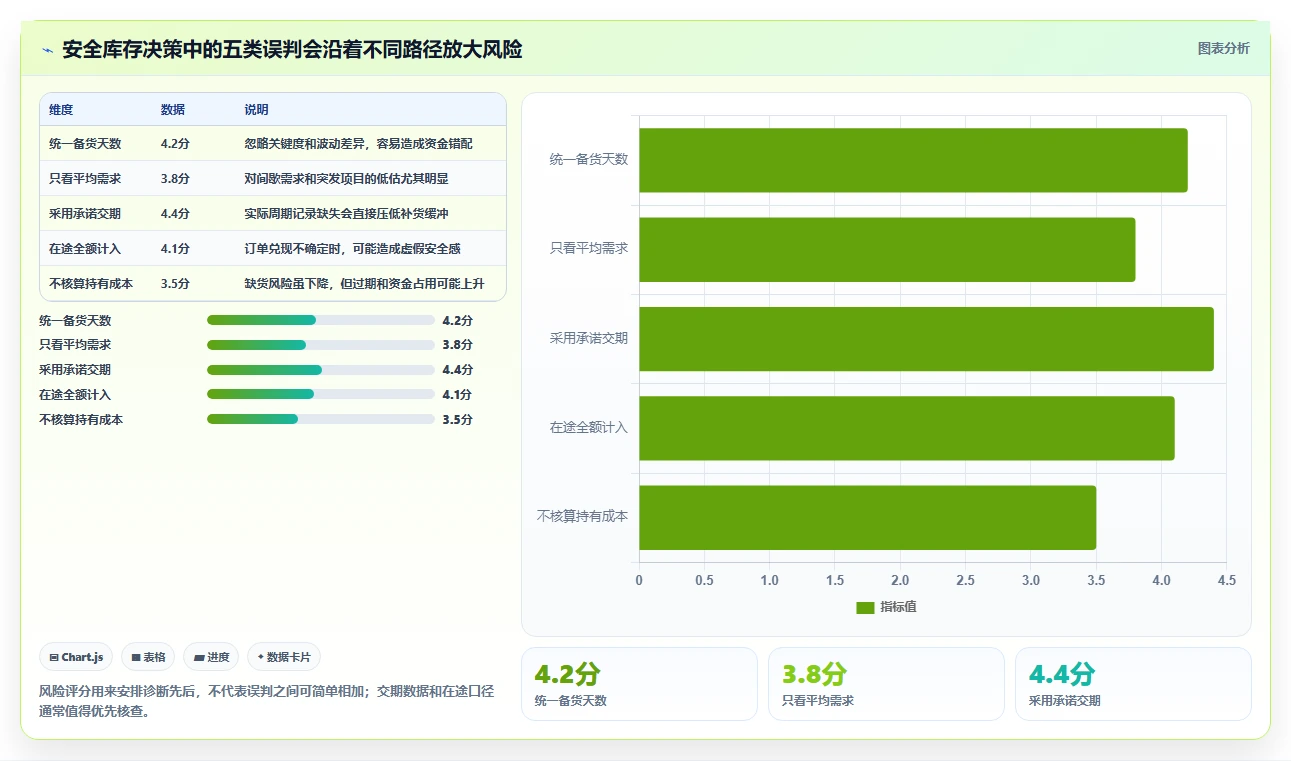Viewport: 1291px width, 761px height.
Task: Click the 表格 tag chip
Action: pos(148,657)
